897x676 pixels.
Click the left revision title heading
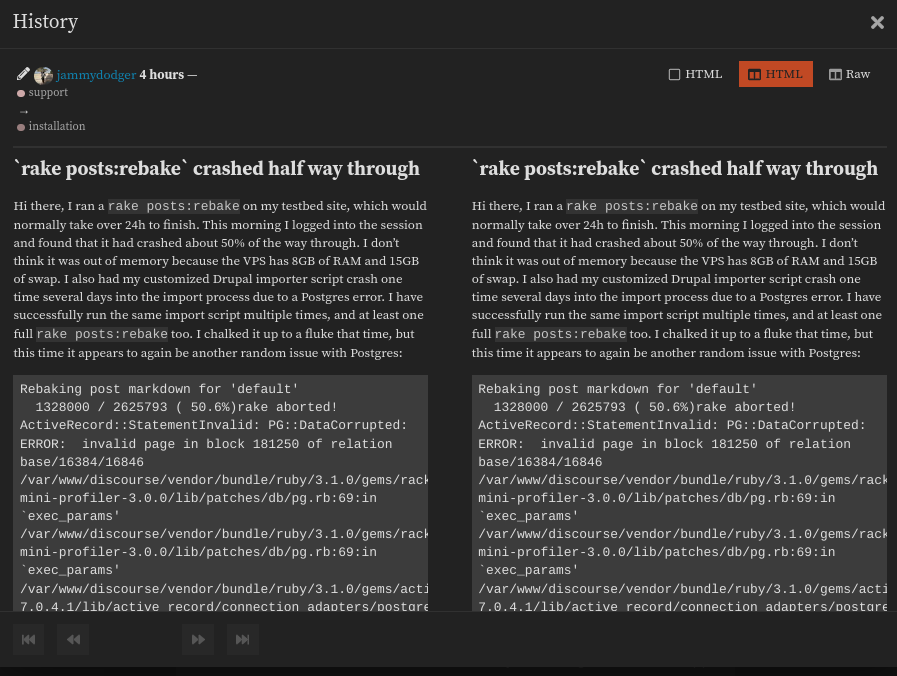(x=216, y=169)
